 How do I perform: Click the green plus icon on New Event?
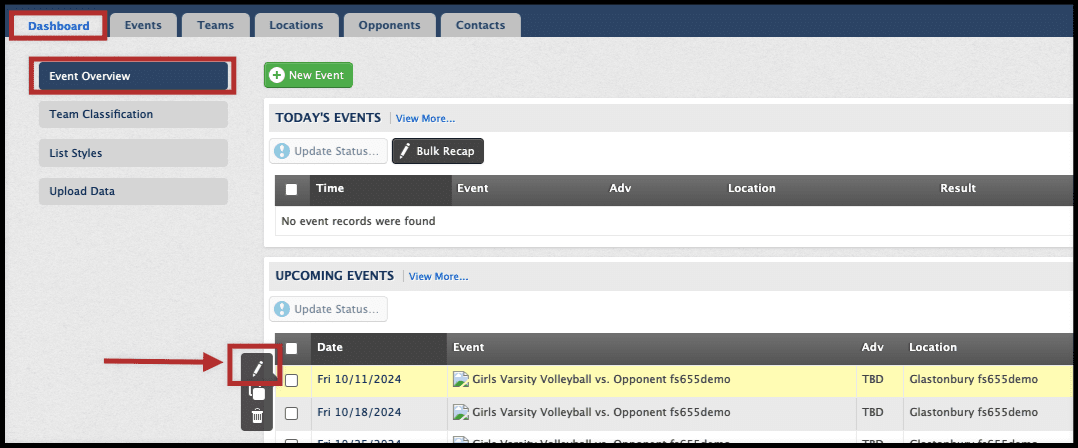click(x=277, y=76)
